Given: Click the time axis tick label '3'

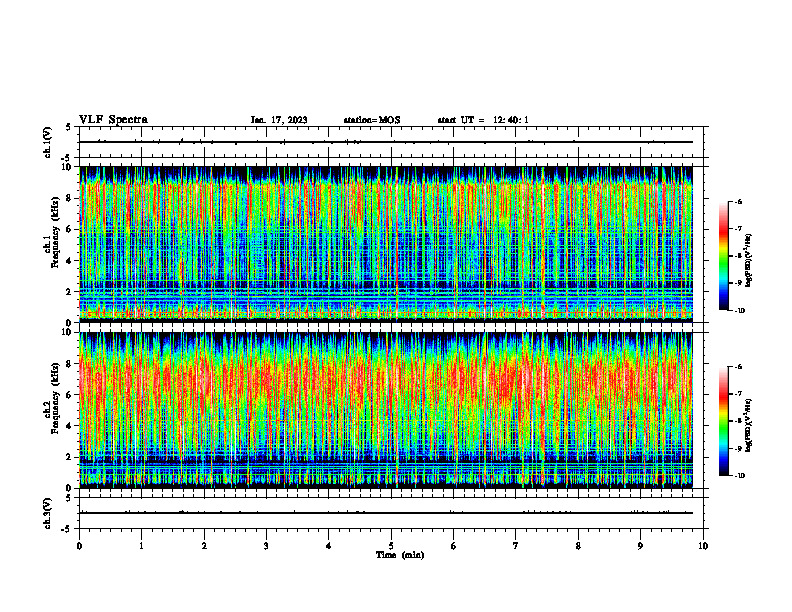Looking at the screenshot, I should (x=266, y=546).
